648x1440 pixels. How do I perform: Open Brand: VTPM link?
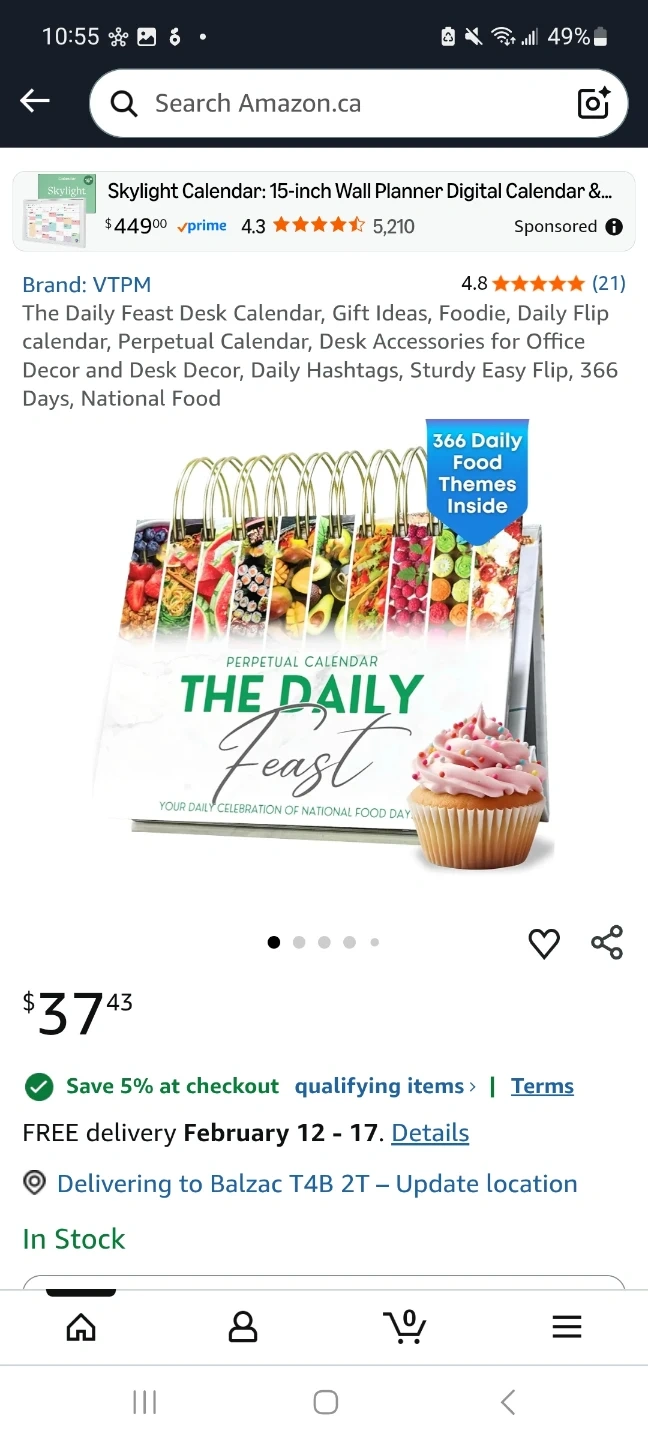pyautogui.click(x=87, y=284)
